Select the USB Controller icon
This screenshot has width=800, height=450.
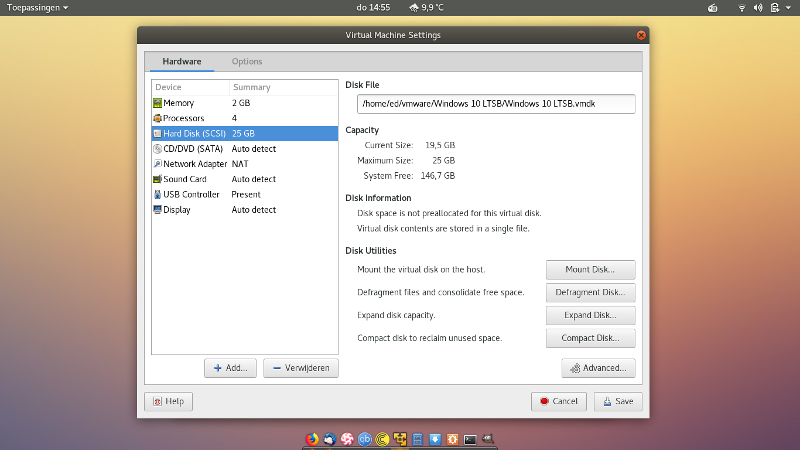coord(158,194)
